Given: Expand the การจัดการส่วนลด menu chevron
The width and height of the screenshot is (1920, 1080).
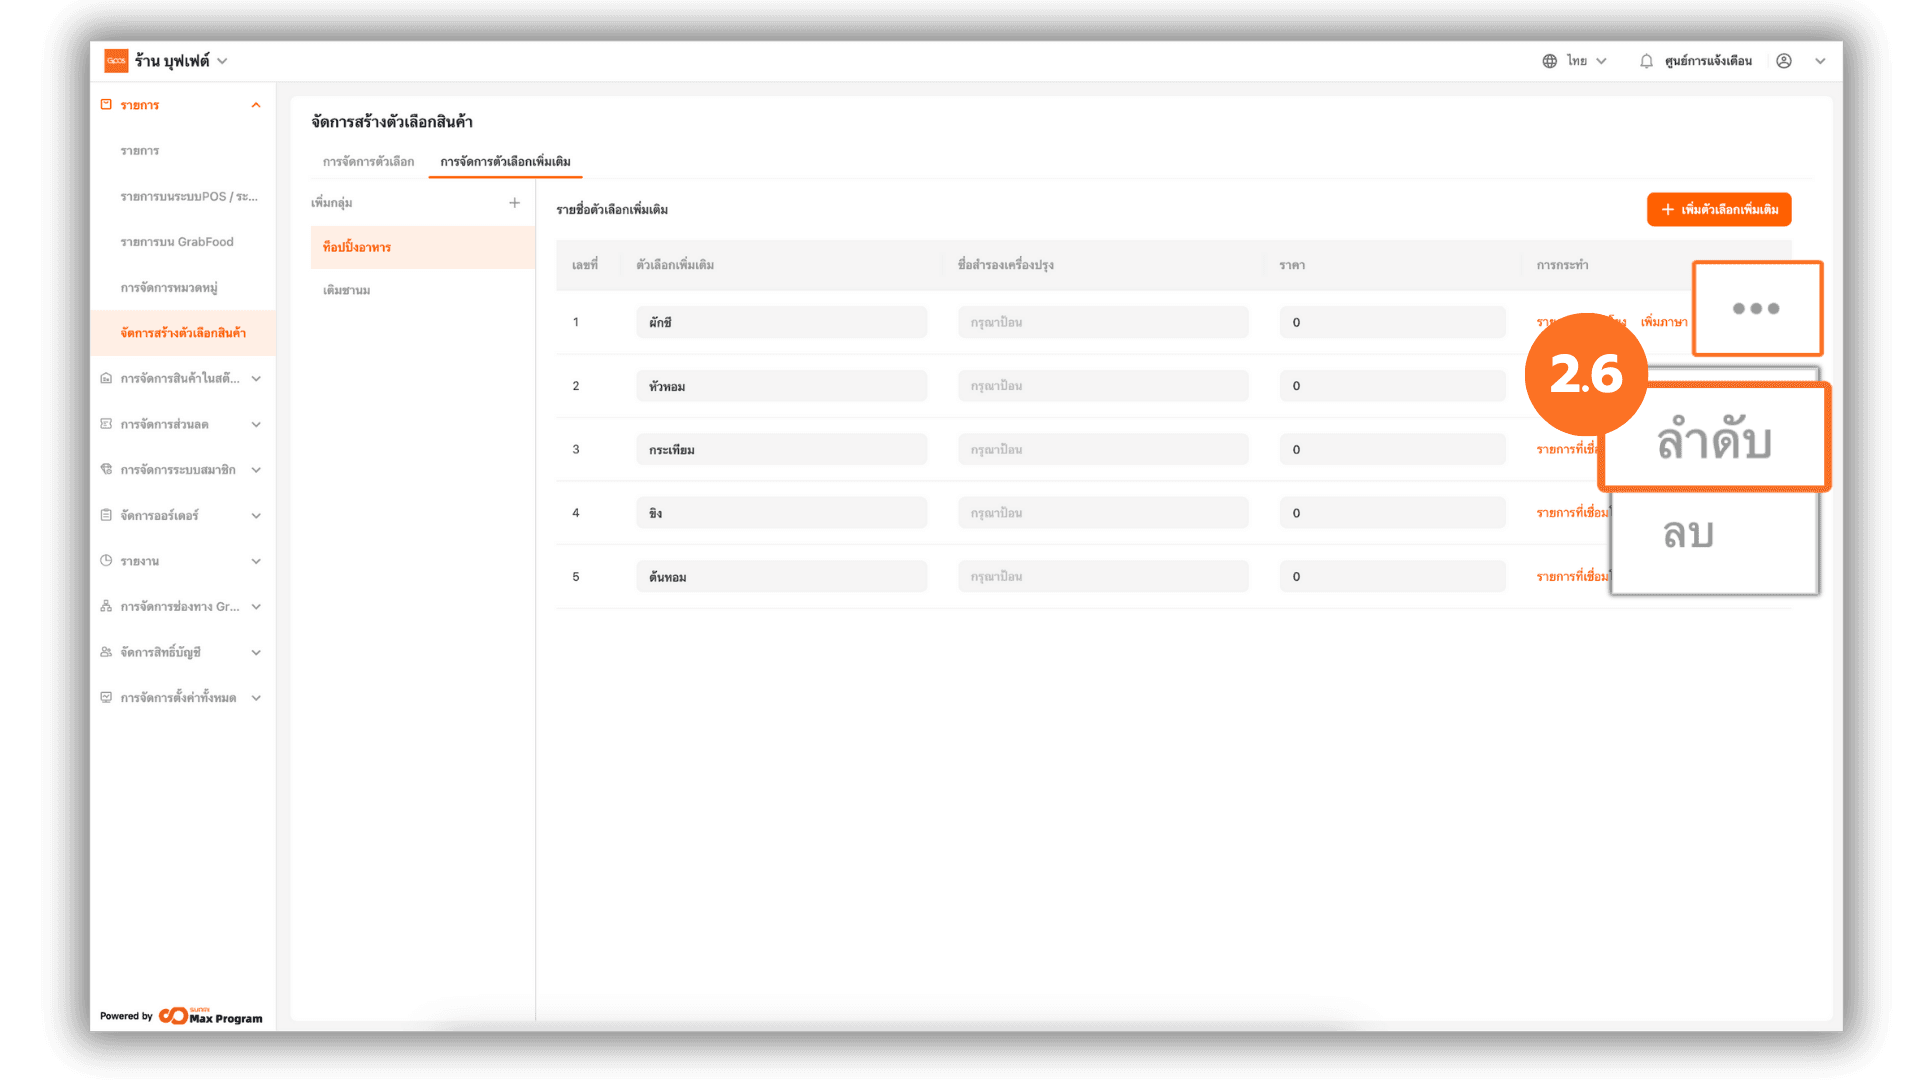Looking at the screenshot, I should [256, 424].
